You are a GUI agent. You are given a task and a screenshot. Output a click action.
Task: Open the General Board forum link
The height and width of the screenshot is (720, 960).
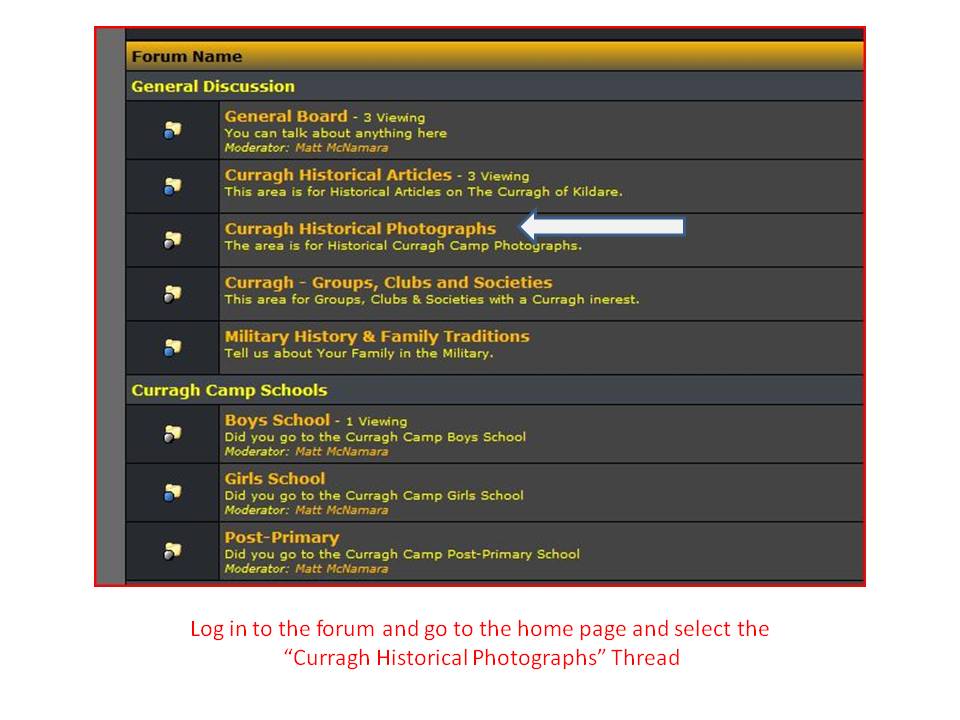[x=286, y=116]
